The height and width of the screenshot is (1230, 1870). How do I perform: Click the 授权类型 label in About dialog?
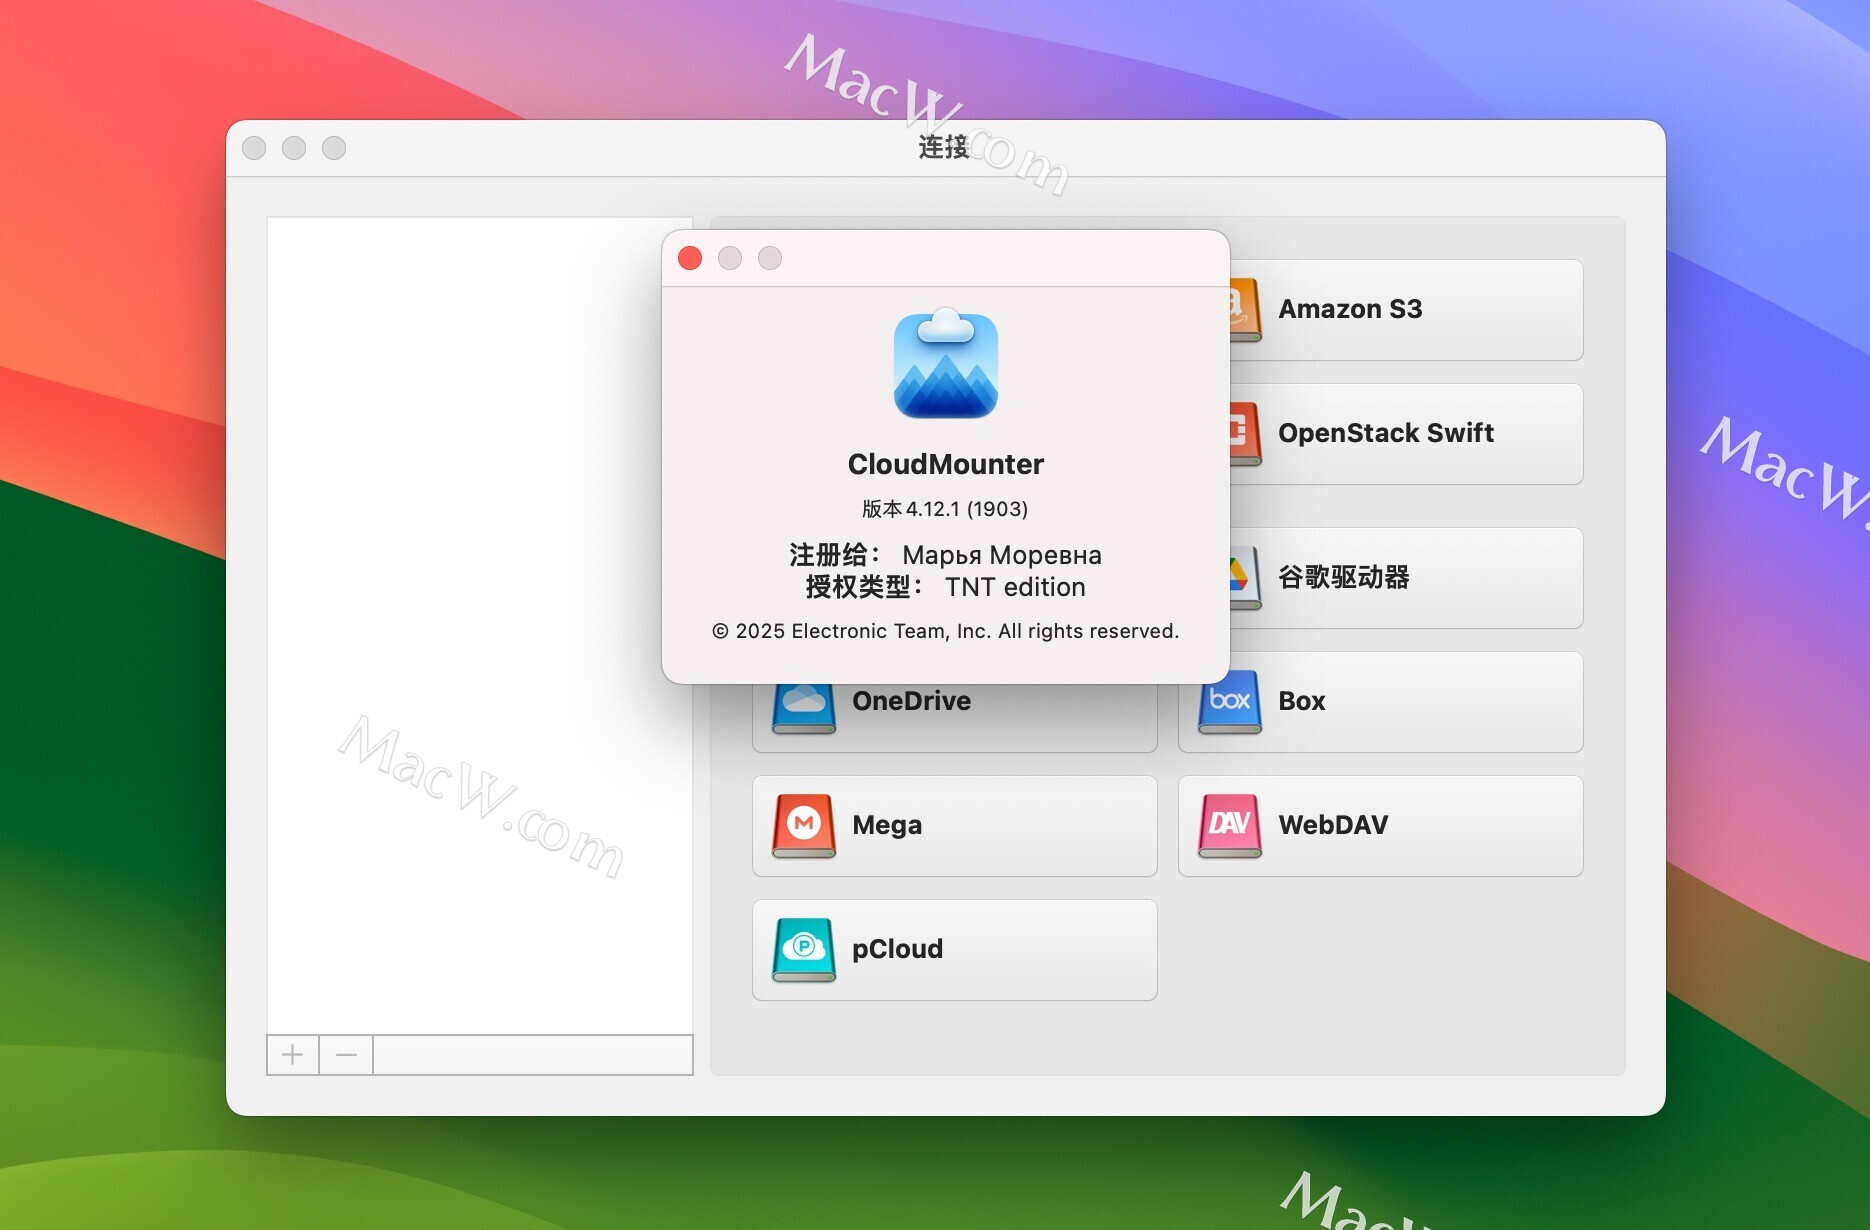click(x=864, y=587)
